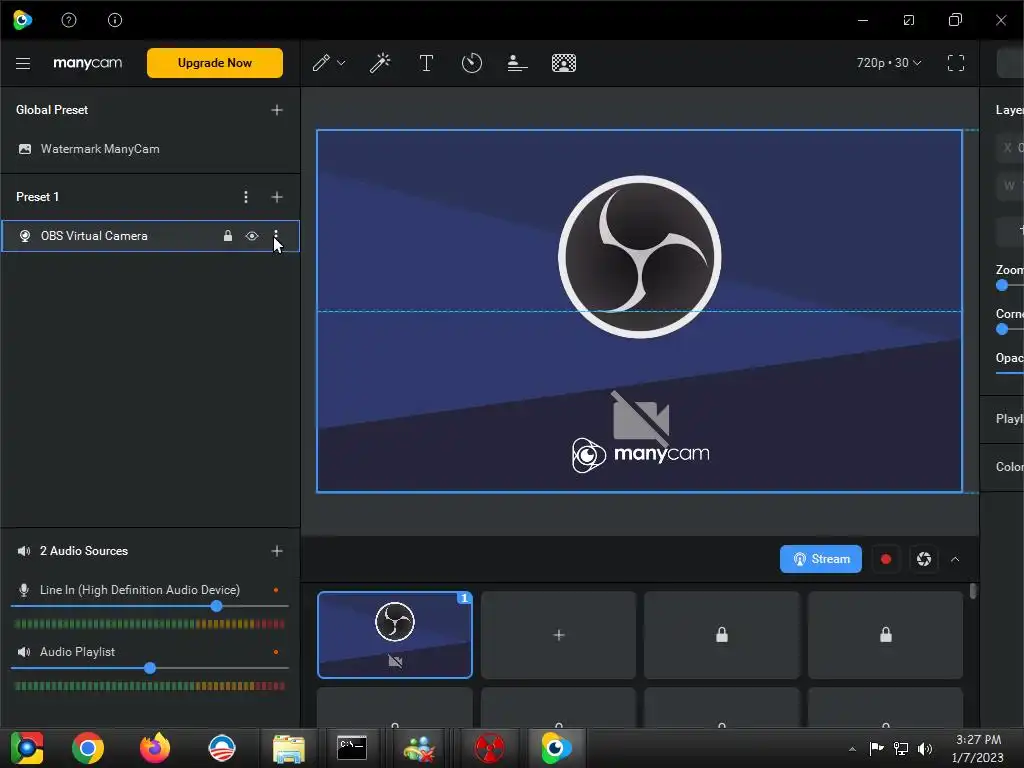Viewport: 1024px width, 768px height.
Task: Collapse the presets panel chevron
Action: point(955,560)
